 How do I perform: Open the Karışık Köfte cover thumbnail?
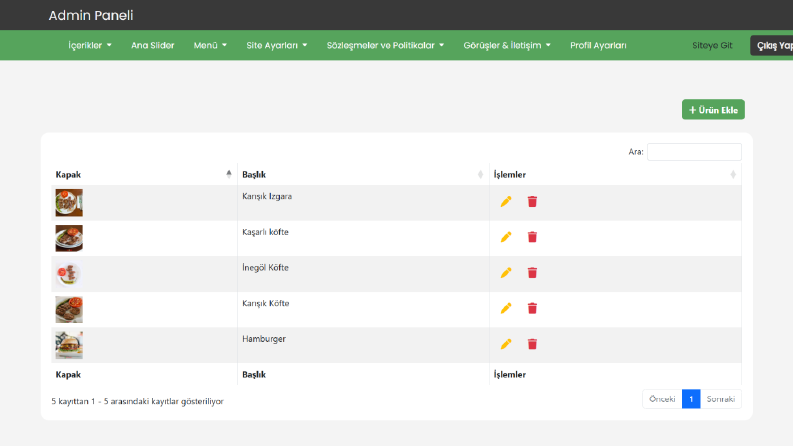[x=69, y=309]
